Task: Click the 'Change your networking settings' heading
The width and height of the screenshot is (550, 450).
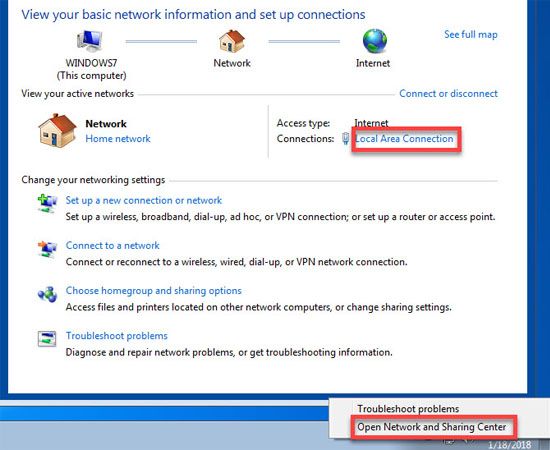Action: click(93, 180)
